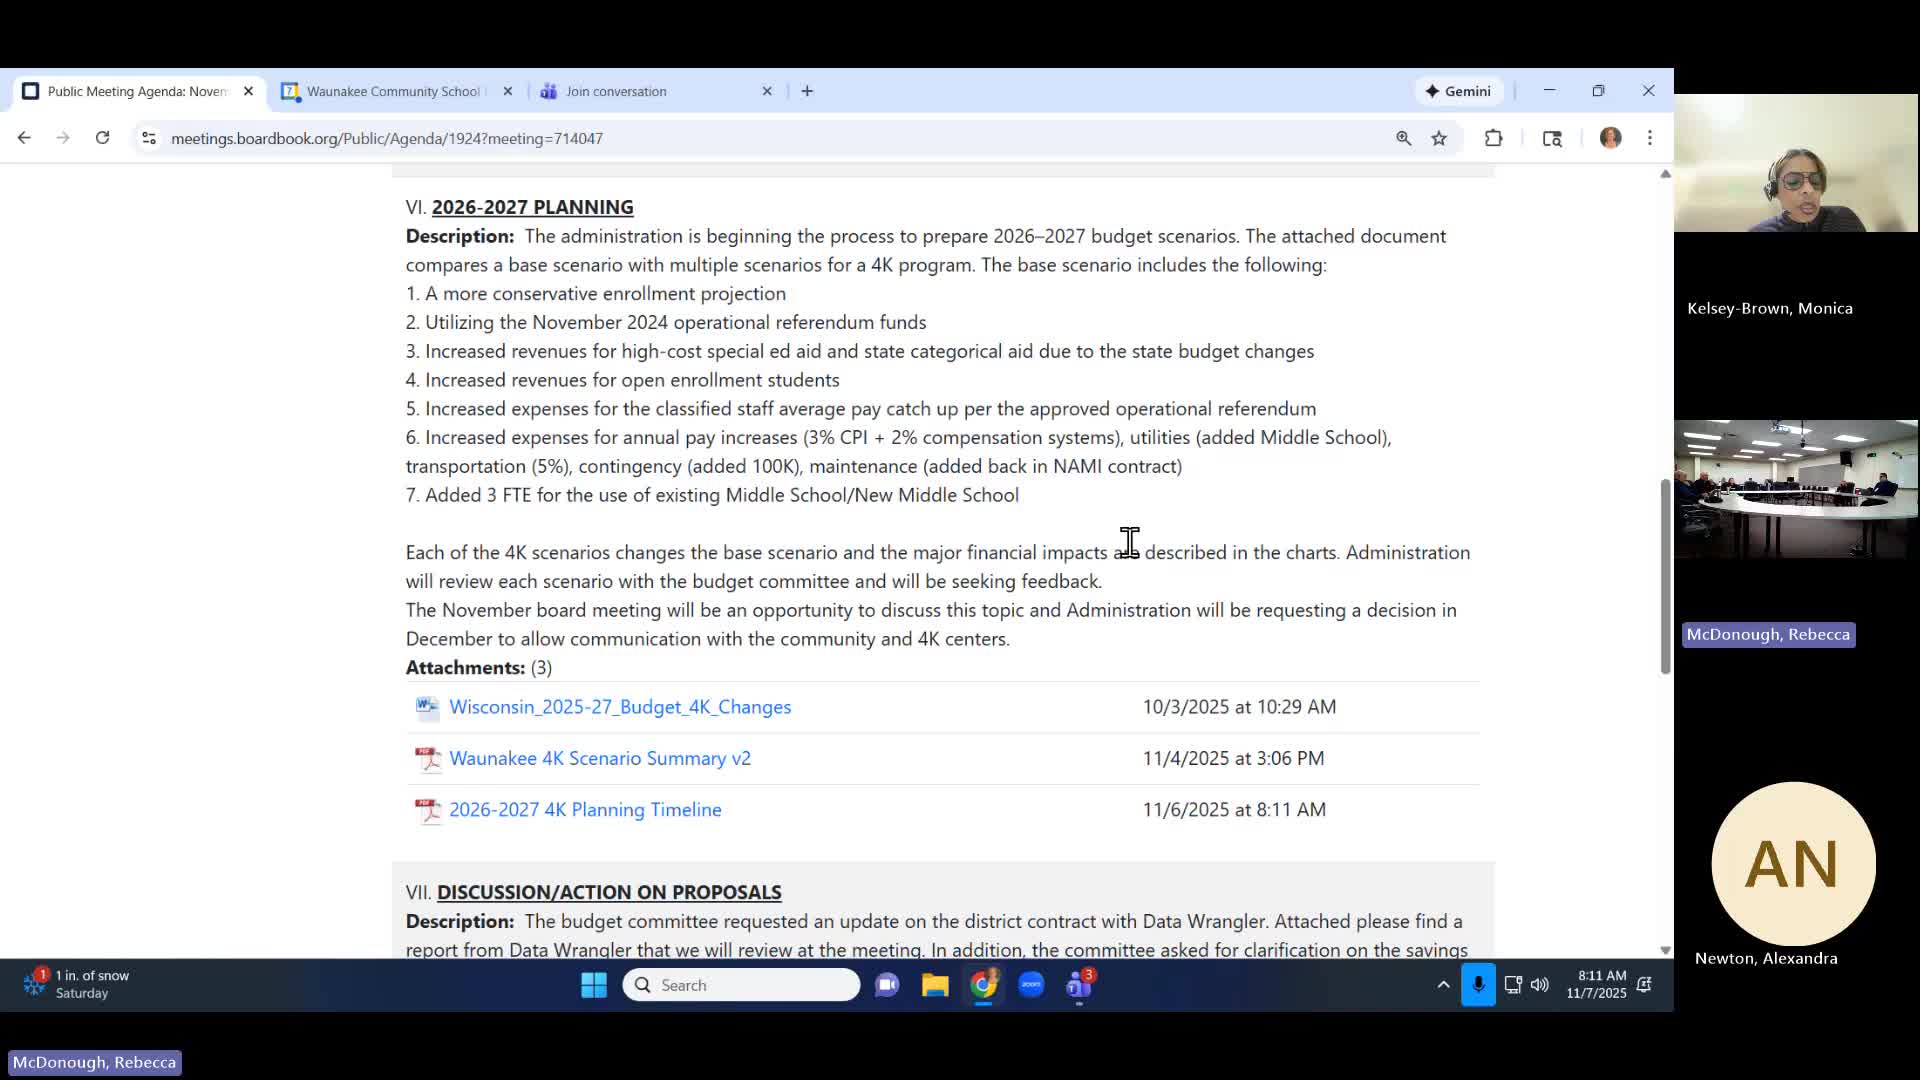Switch to Waunakee Community School tab
Screen dimensions: 1920x1080
point(393,91)
